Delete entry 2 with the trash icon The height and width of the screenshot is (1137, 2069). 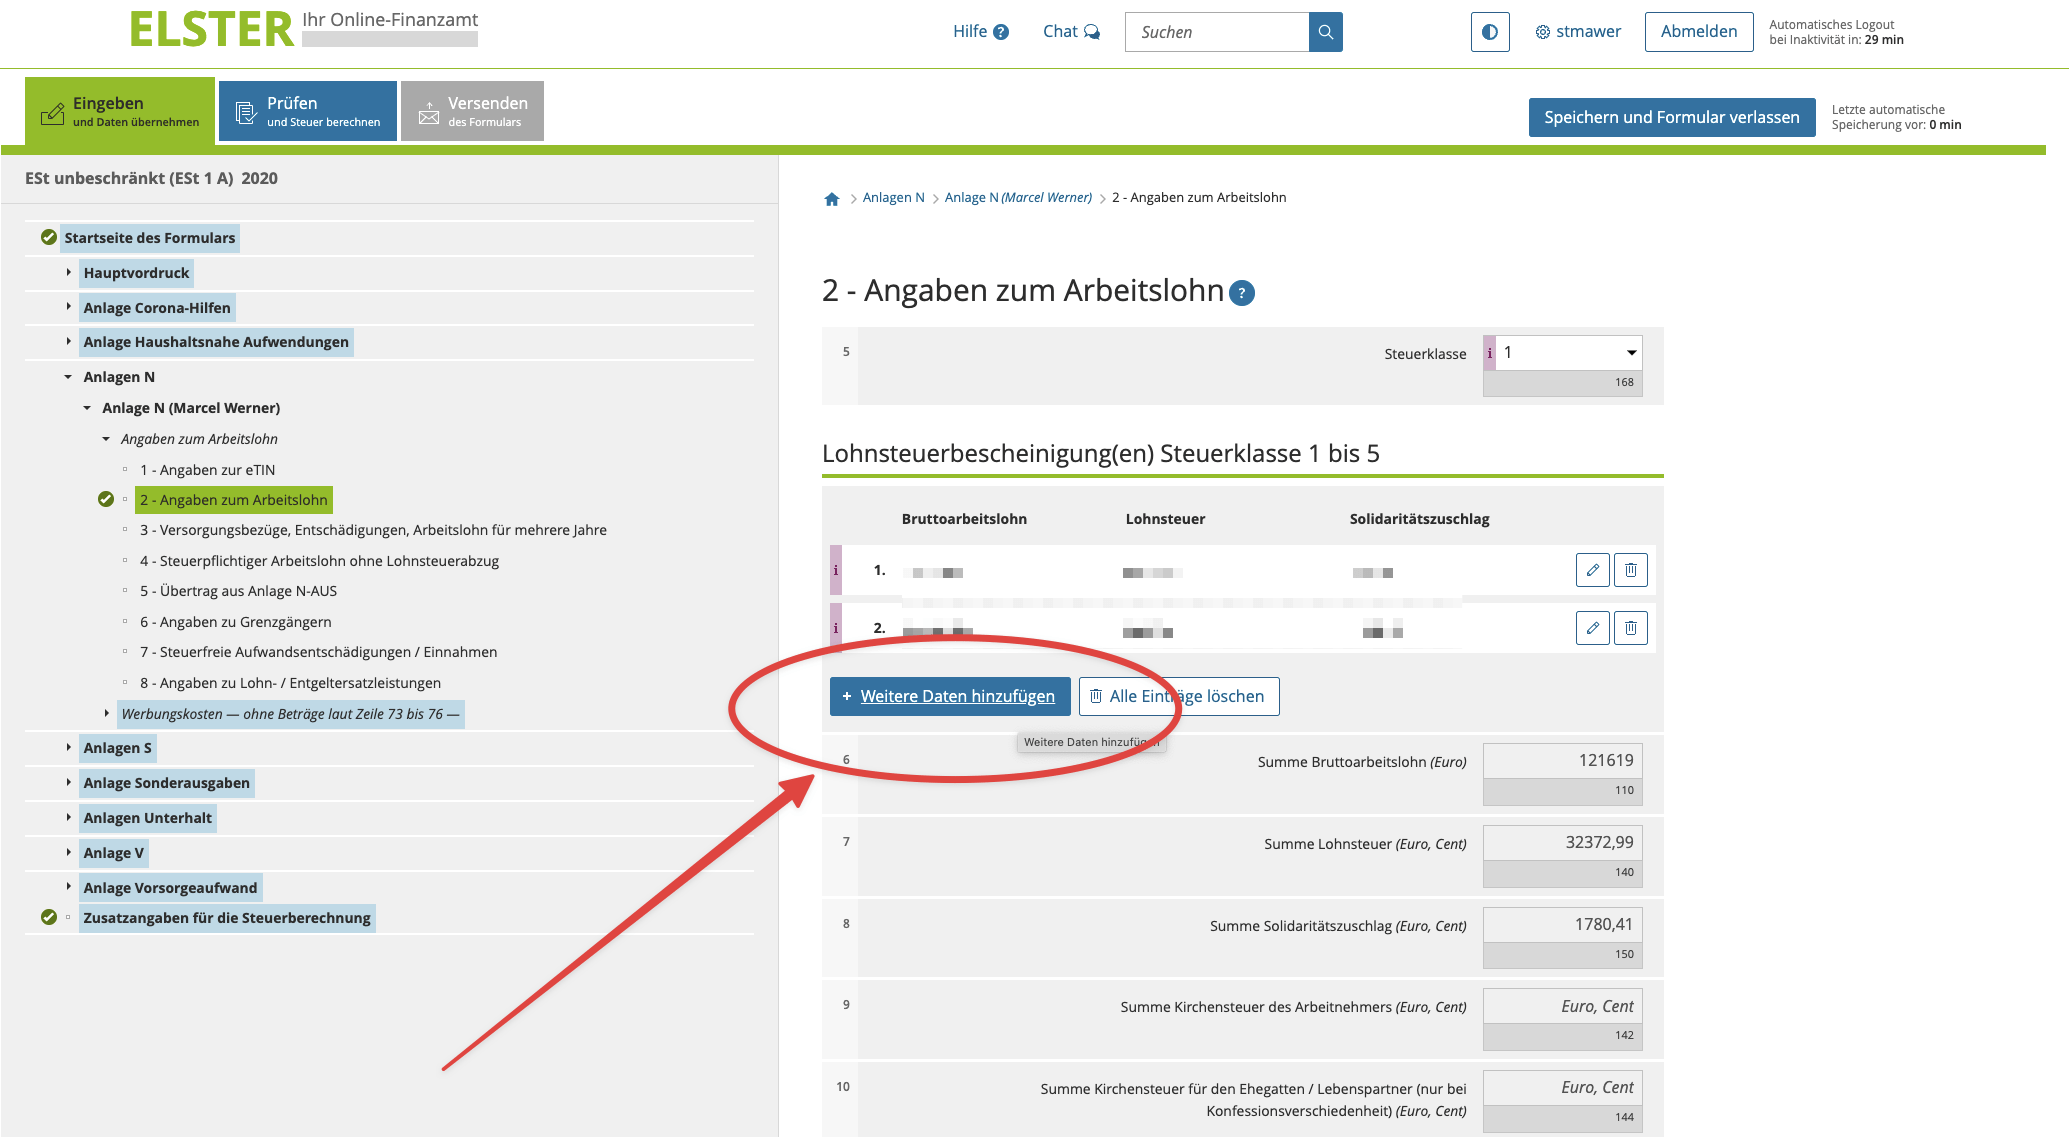pyautogui.click(x=1630, y=628)
